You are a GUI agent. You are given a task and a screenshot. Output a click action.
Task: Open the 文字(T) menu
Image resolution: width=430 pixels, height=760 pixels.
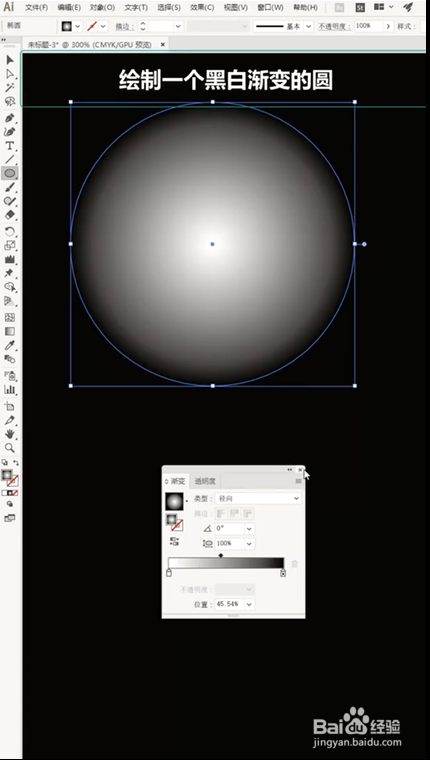click(x=136, y=7)
